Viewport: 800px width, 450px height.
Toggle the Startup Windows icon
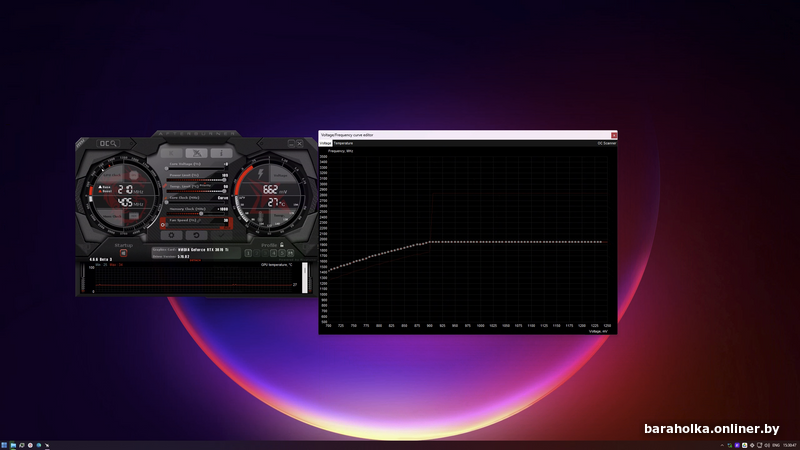tap(123, 253)
